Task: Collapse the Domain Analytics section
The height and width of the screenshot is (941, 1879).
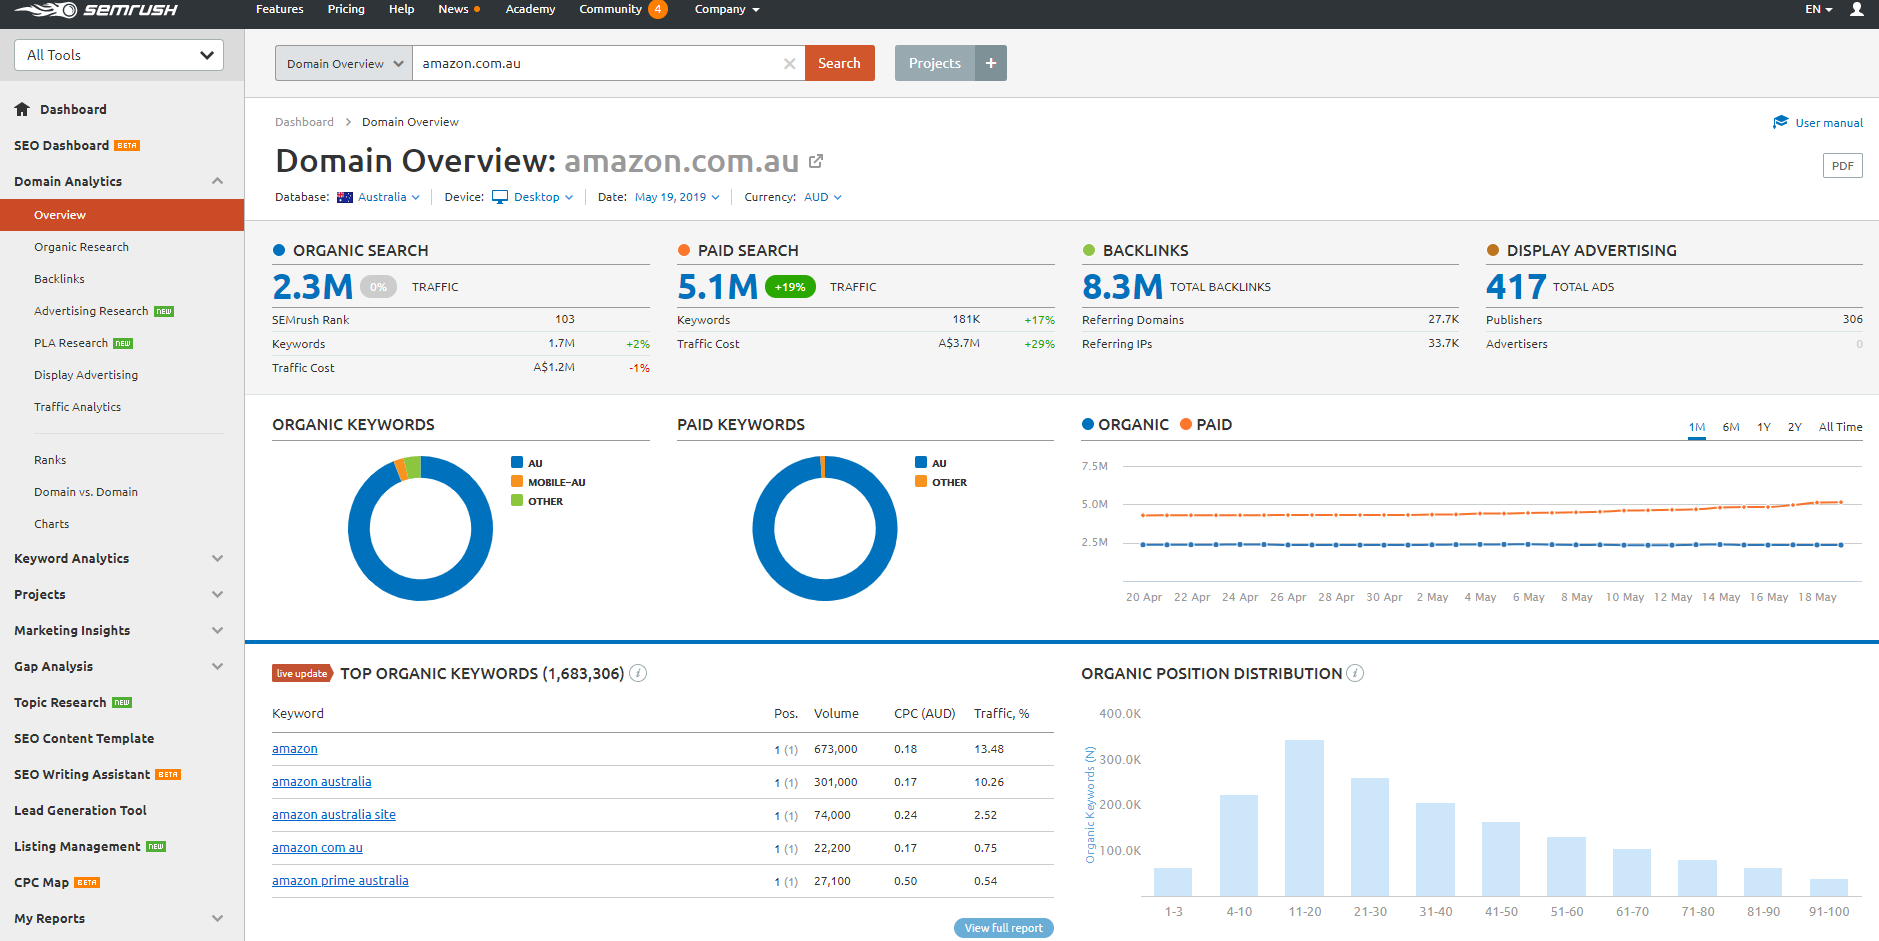Action: [x=217, y=181]
